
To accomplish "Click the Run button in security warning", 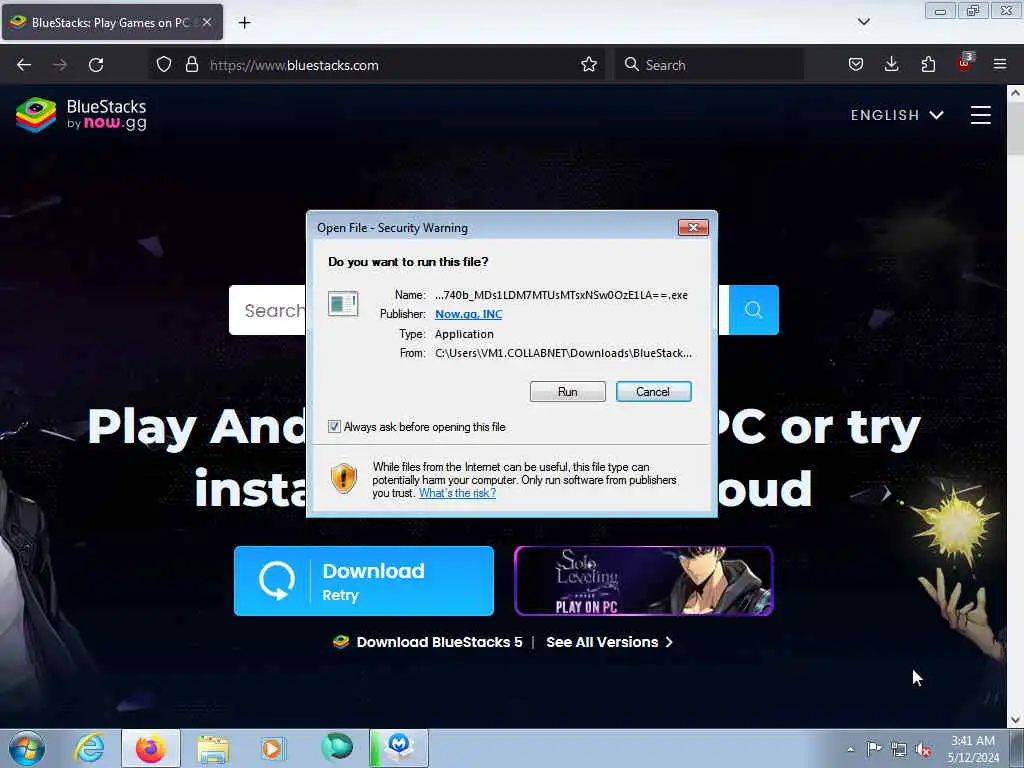I will 567,392.
